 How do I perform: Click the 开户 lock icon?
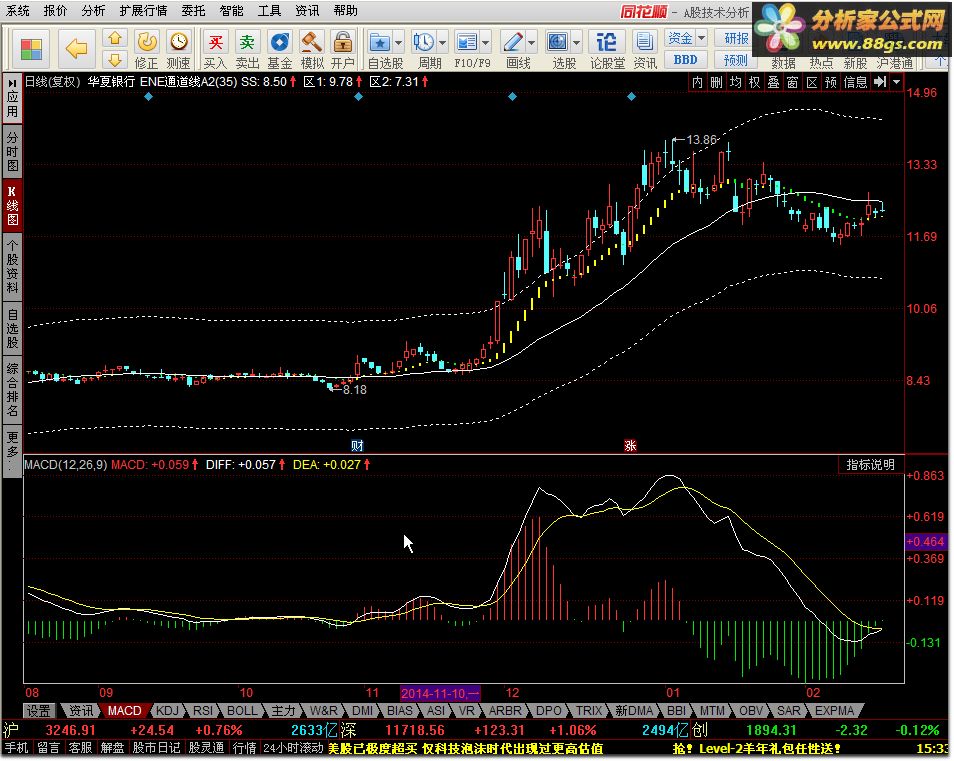(x=343, y=50)
